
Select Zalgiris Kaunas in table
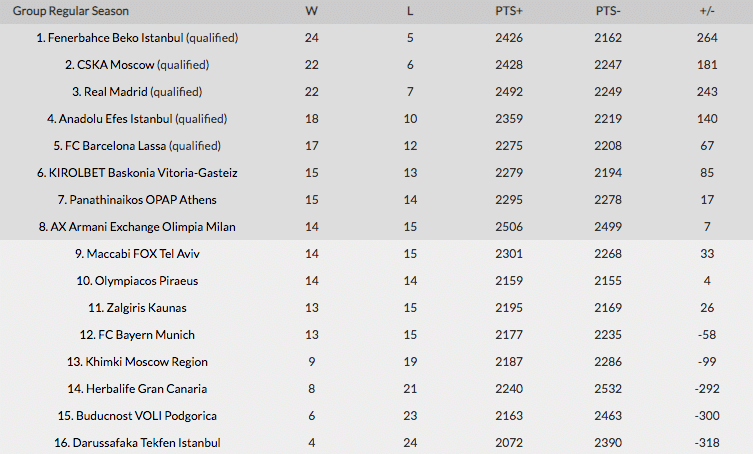pyautogui.click(x=146, y=307)
